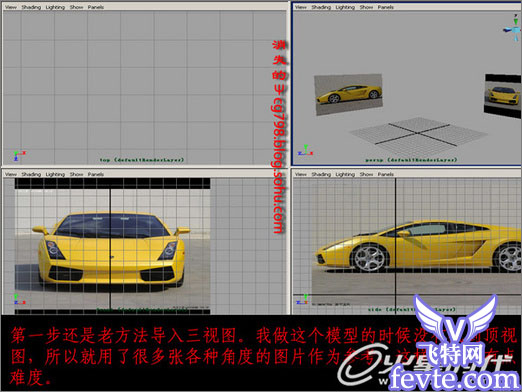The width and height of the screenshot is (522, 392).
Task: Select front-view car image plane in persp viewport
Action: (x=503, y=96)
